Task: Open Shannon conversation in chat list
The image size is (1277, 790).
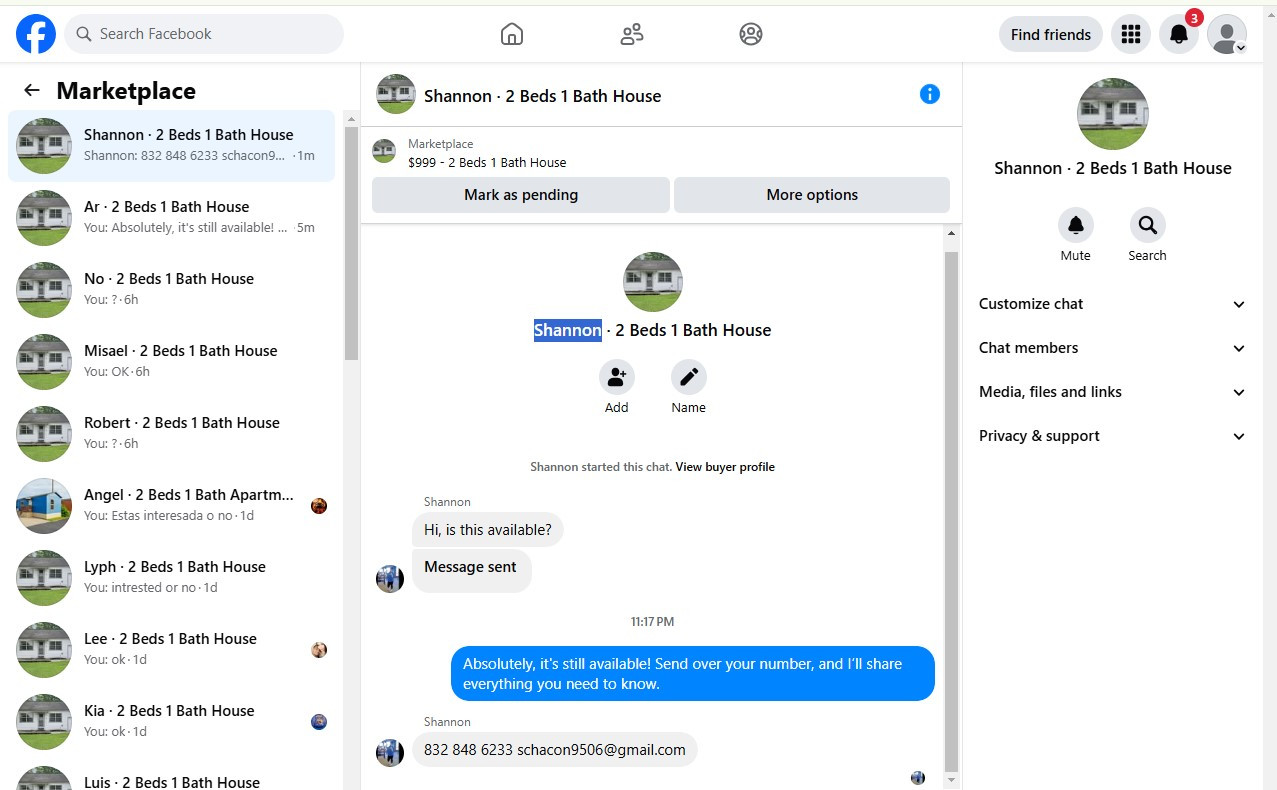Action: [171, 146]
